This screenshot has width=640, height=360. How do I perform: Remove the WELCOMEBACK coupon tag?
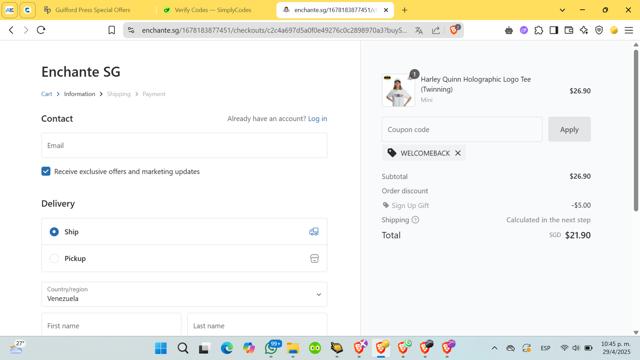click(458, 153)
